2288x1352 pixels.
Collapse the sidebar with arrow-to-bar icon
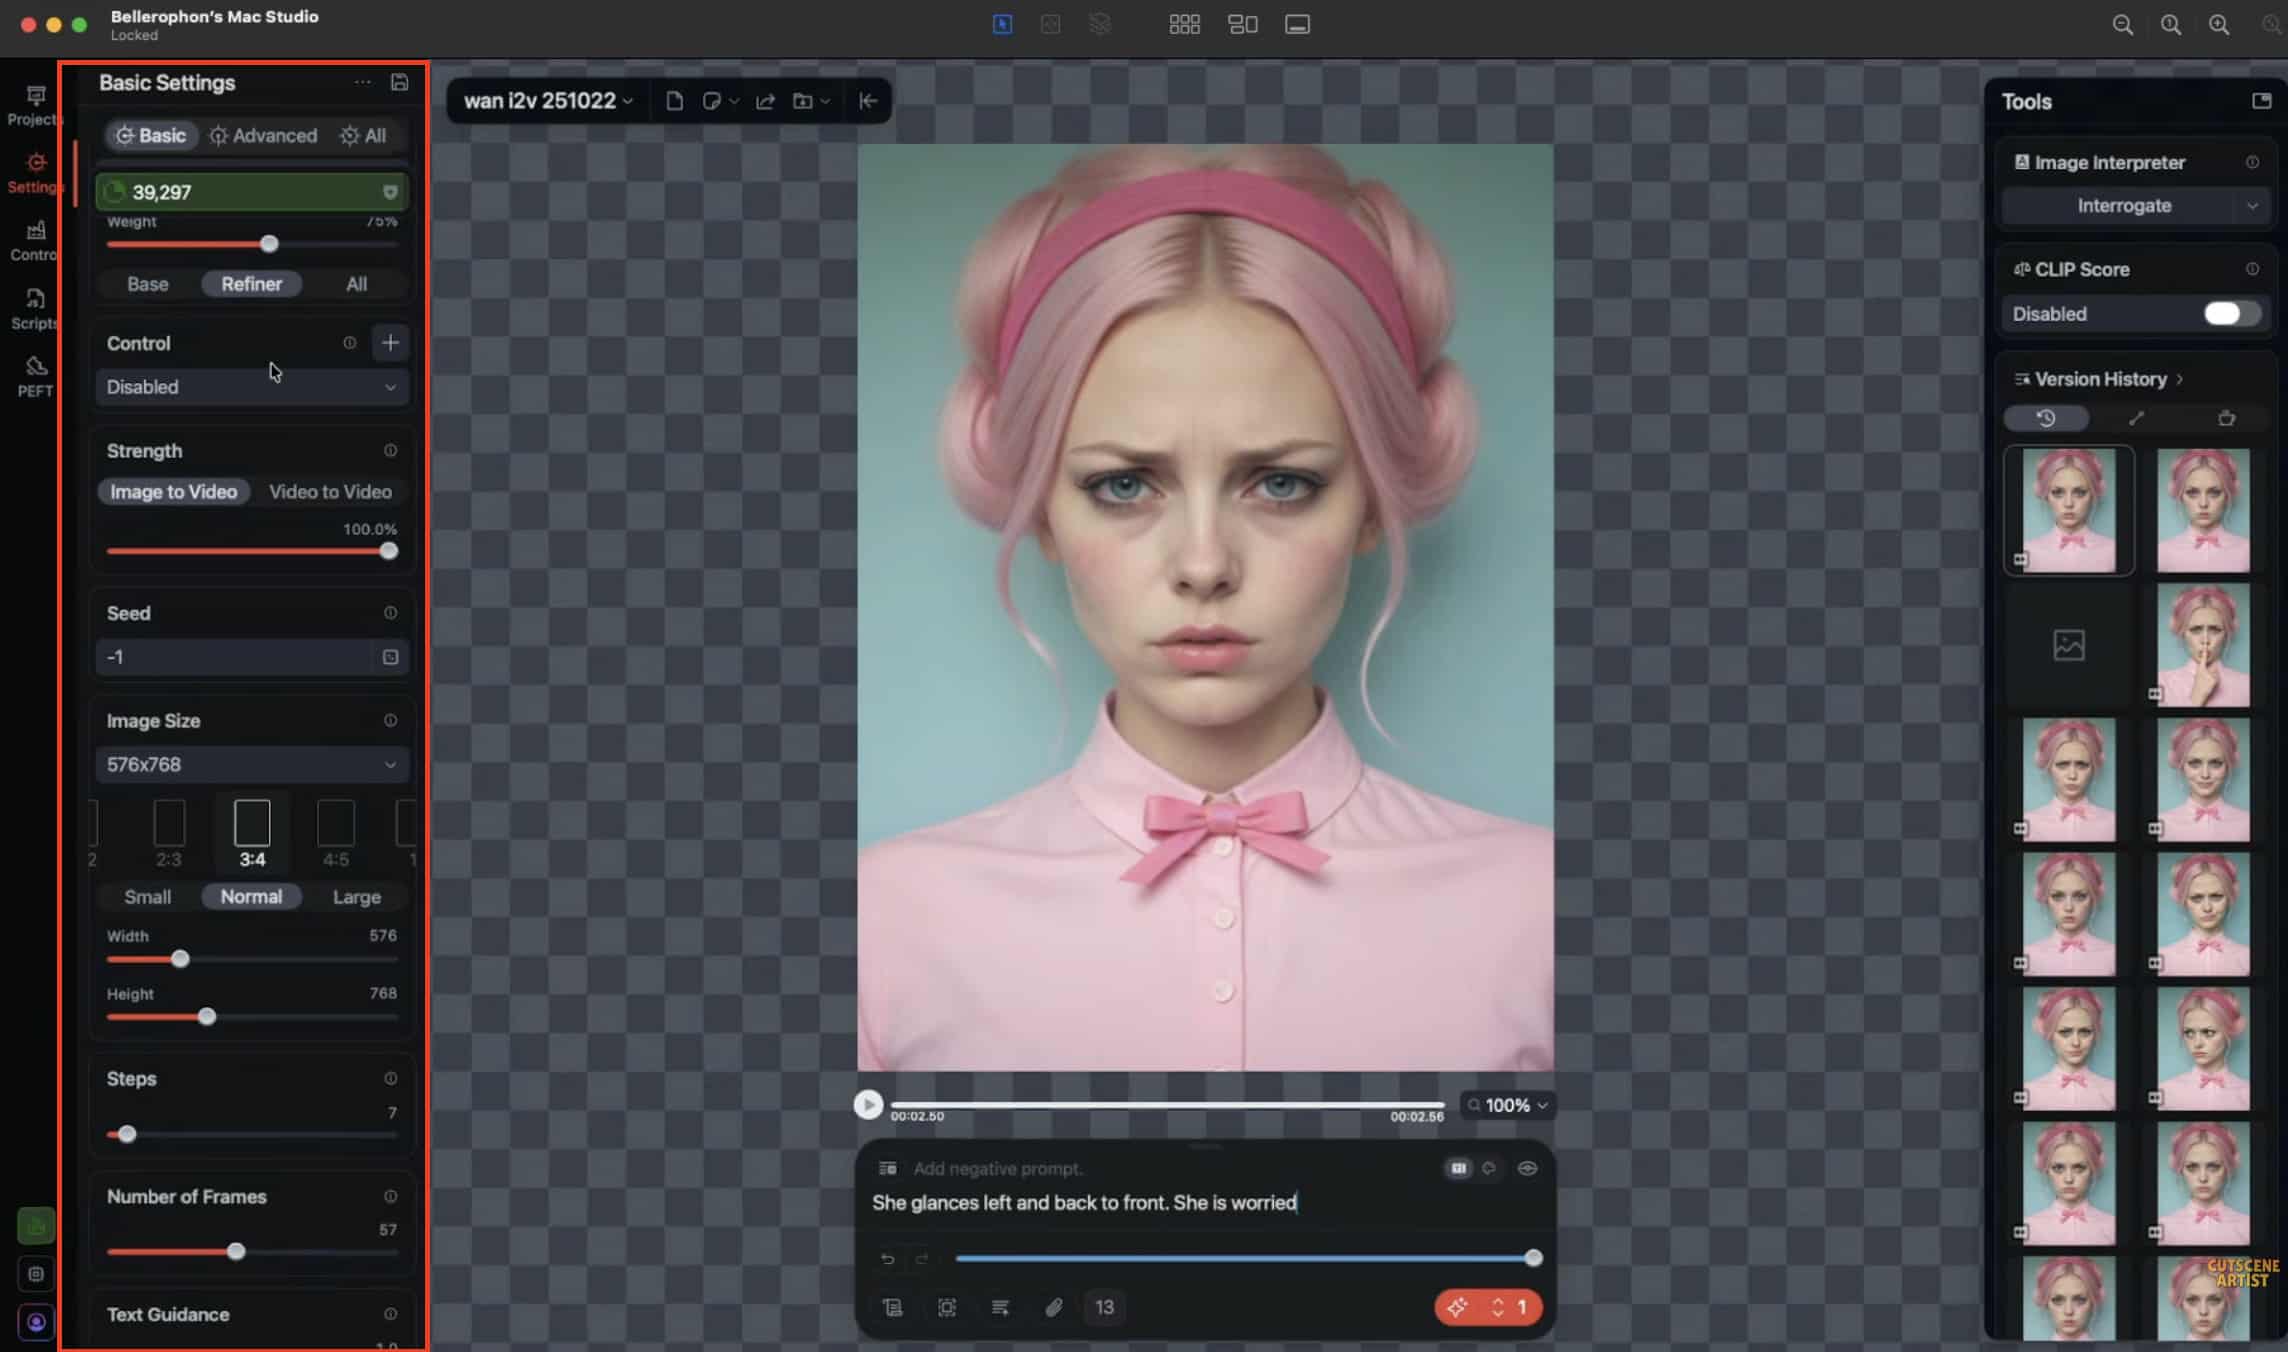[868, 101]
